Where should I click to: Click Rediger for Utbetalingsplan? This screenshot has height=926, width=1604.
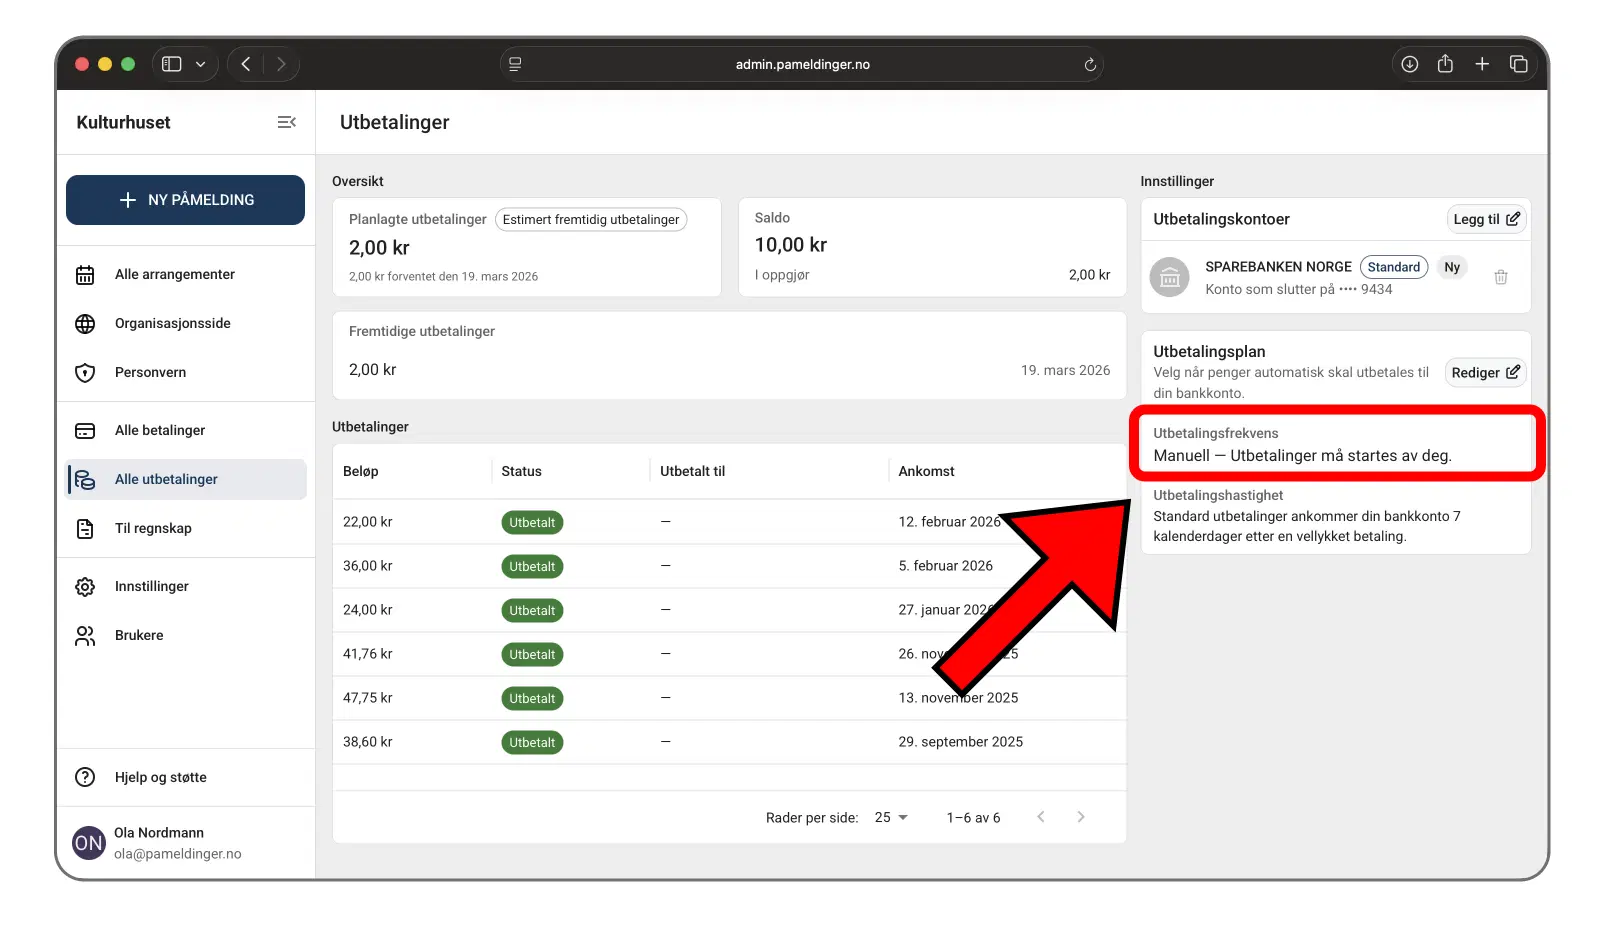pyautogui.click(x=1484, y=373)
